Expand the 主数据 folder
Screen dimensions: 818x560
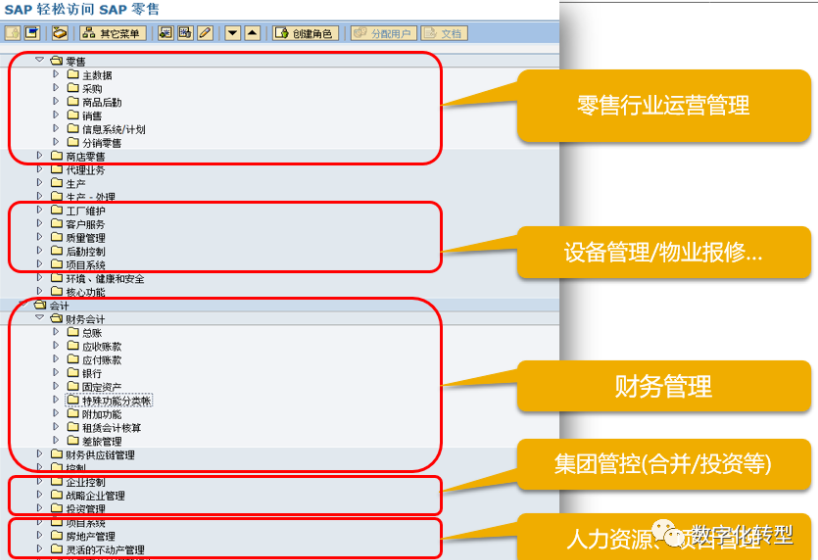pyautogui.click(x=56, y=74)
